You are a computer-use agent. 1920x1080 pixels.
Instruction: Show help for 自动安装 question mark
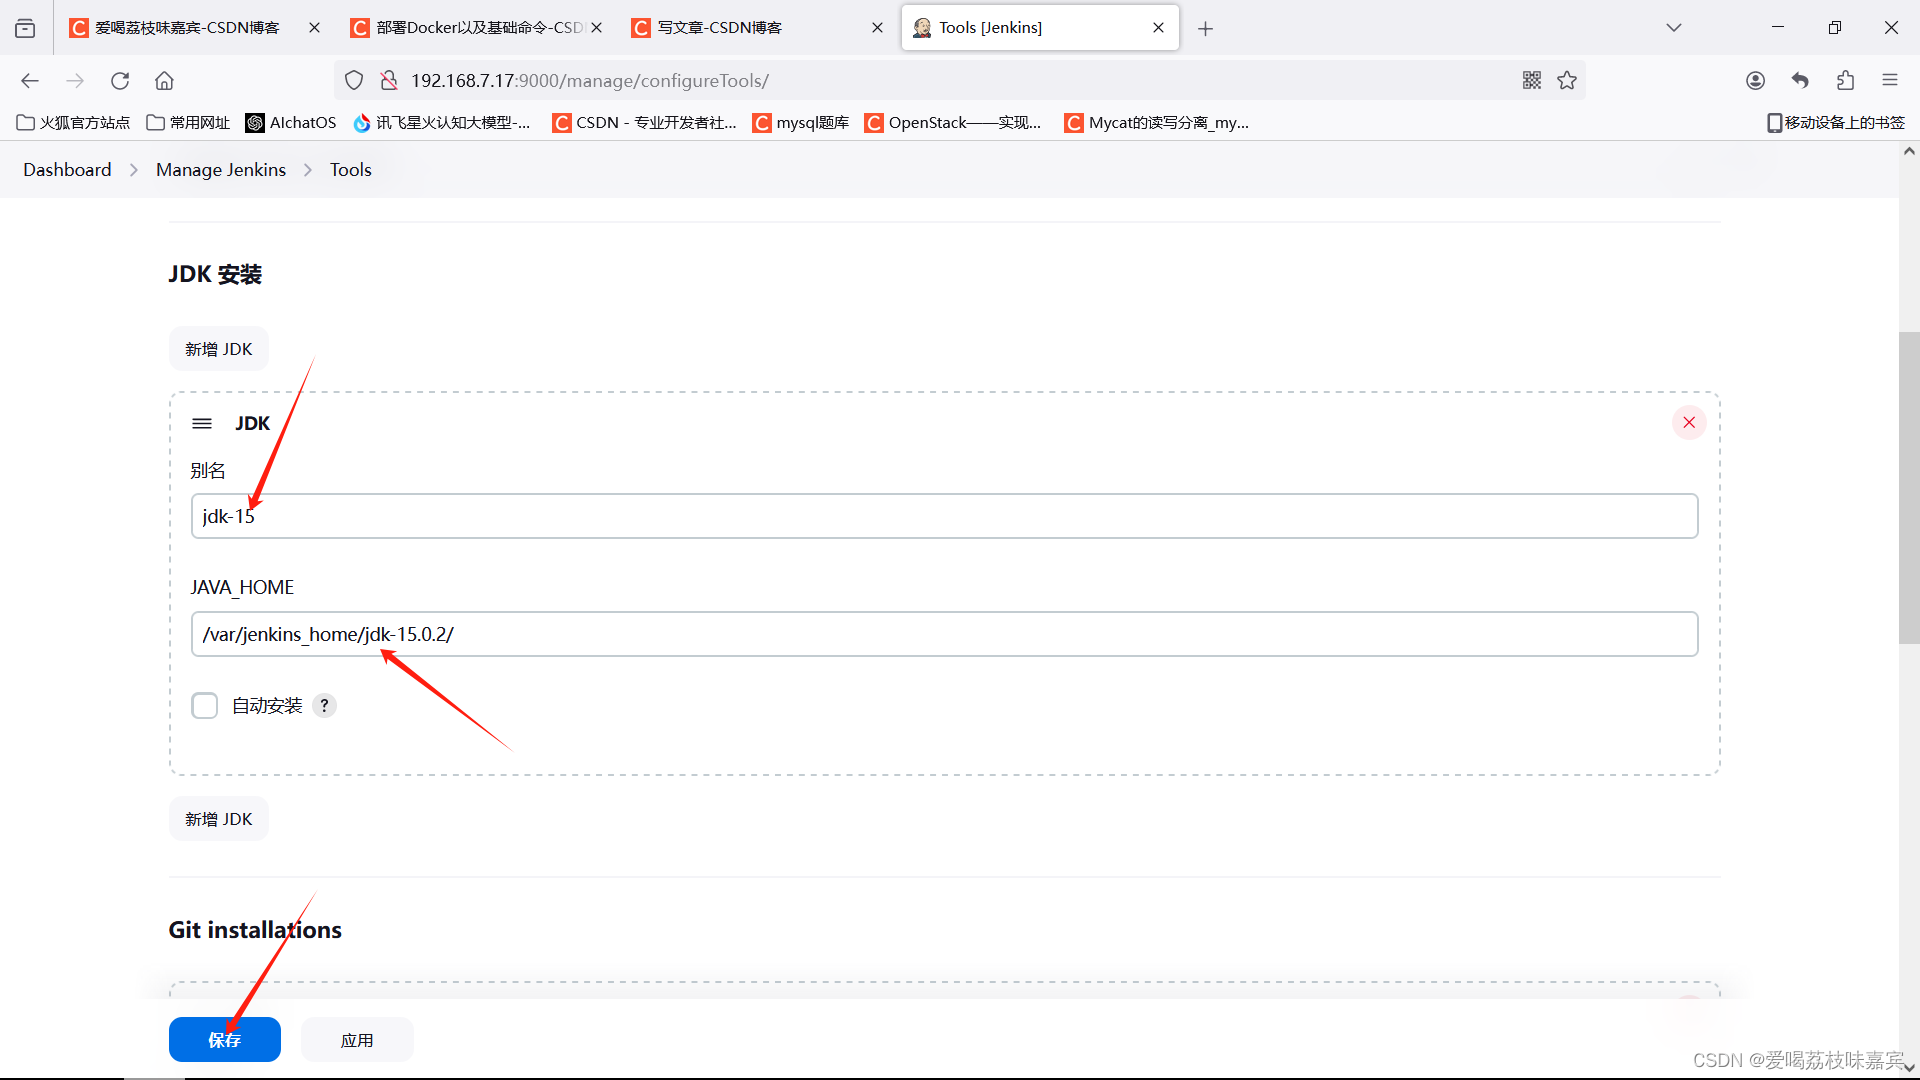tap(324, 705)
